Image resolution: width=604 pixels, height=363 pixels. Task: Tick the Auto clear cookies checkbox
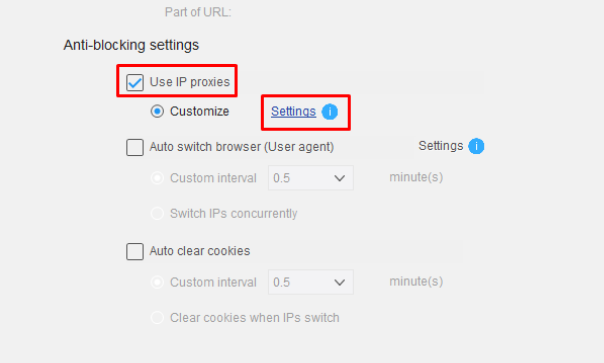(135, 251)
